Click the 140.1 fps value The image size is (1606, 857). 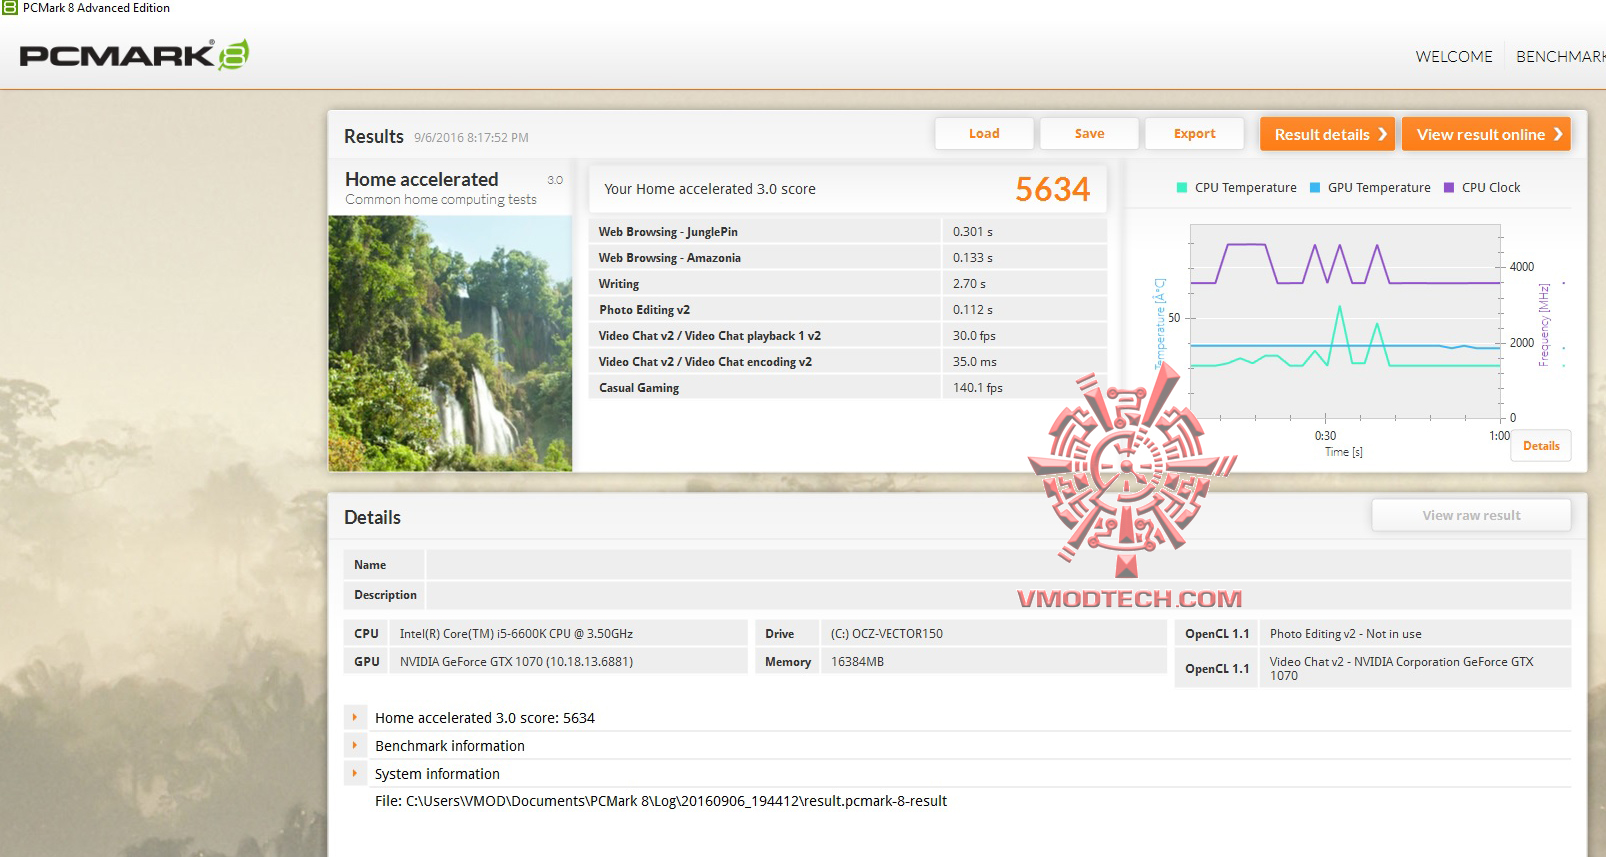coord(977,388)
